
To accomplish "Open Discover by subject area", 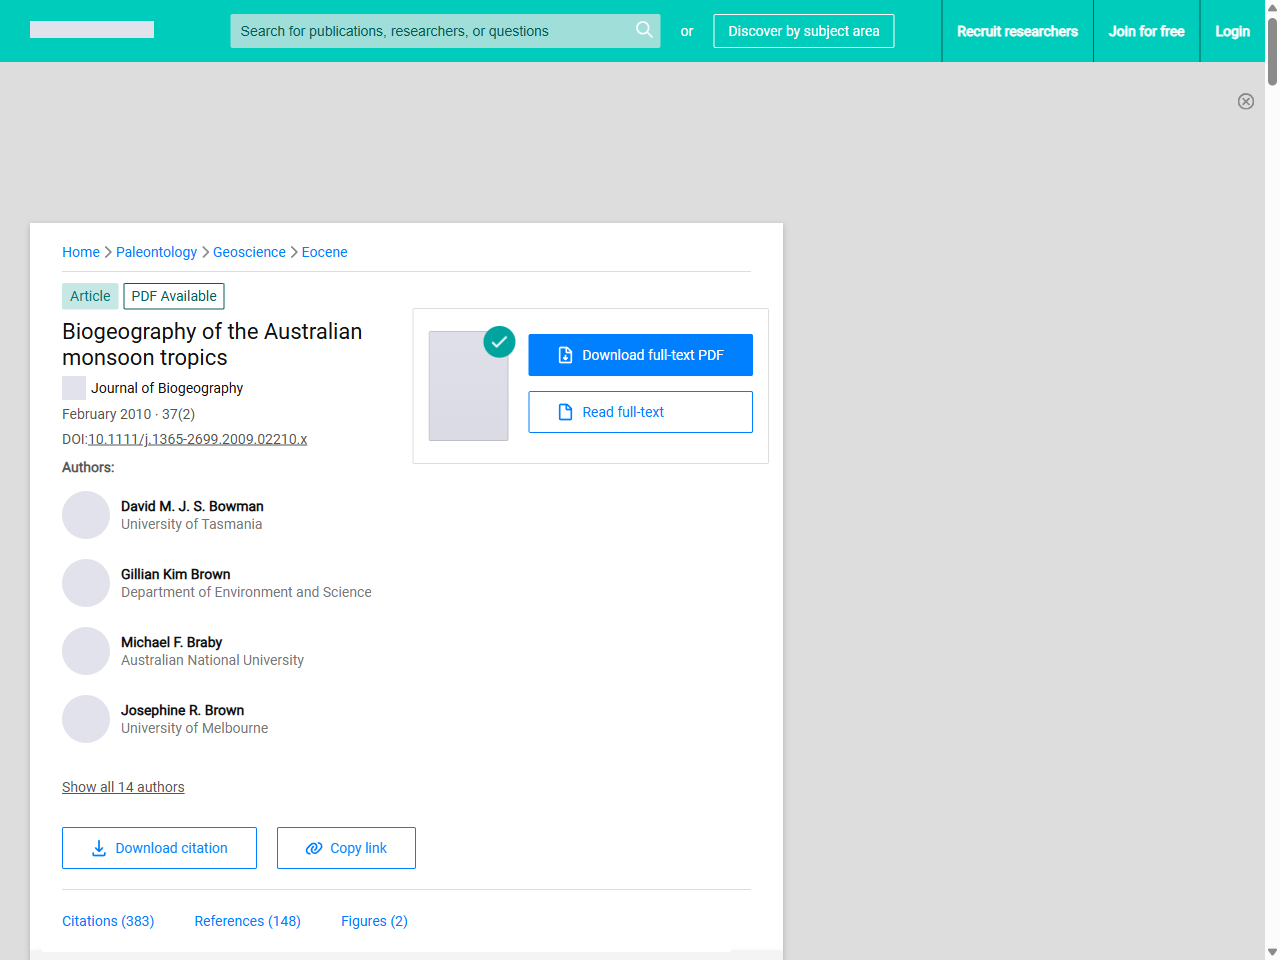I will 803,31.
